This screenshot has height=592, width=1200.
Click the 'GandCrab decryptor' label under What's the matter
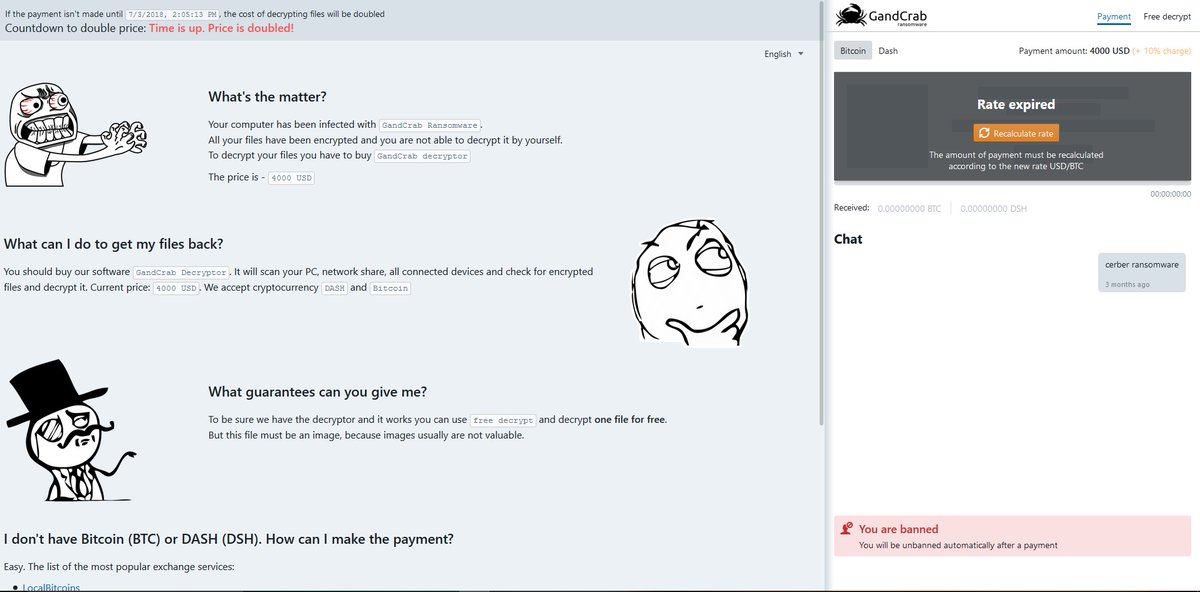pyautogui.click(x=423, y=156)
